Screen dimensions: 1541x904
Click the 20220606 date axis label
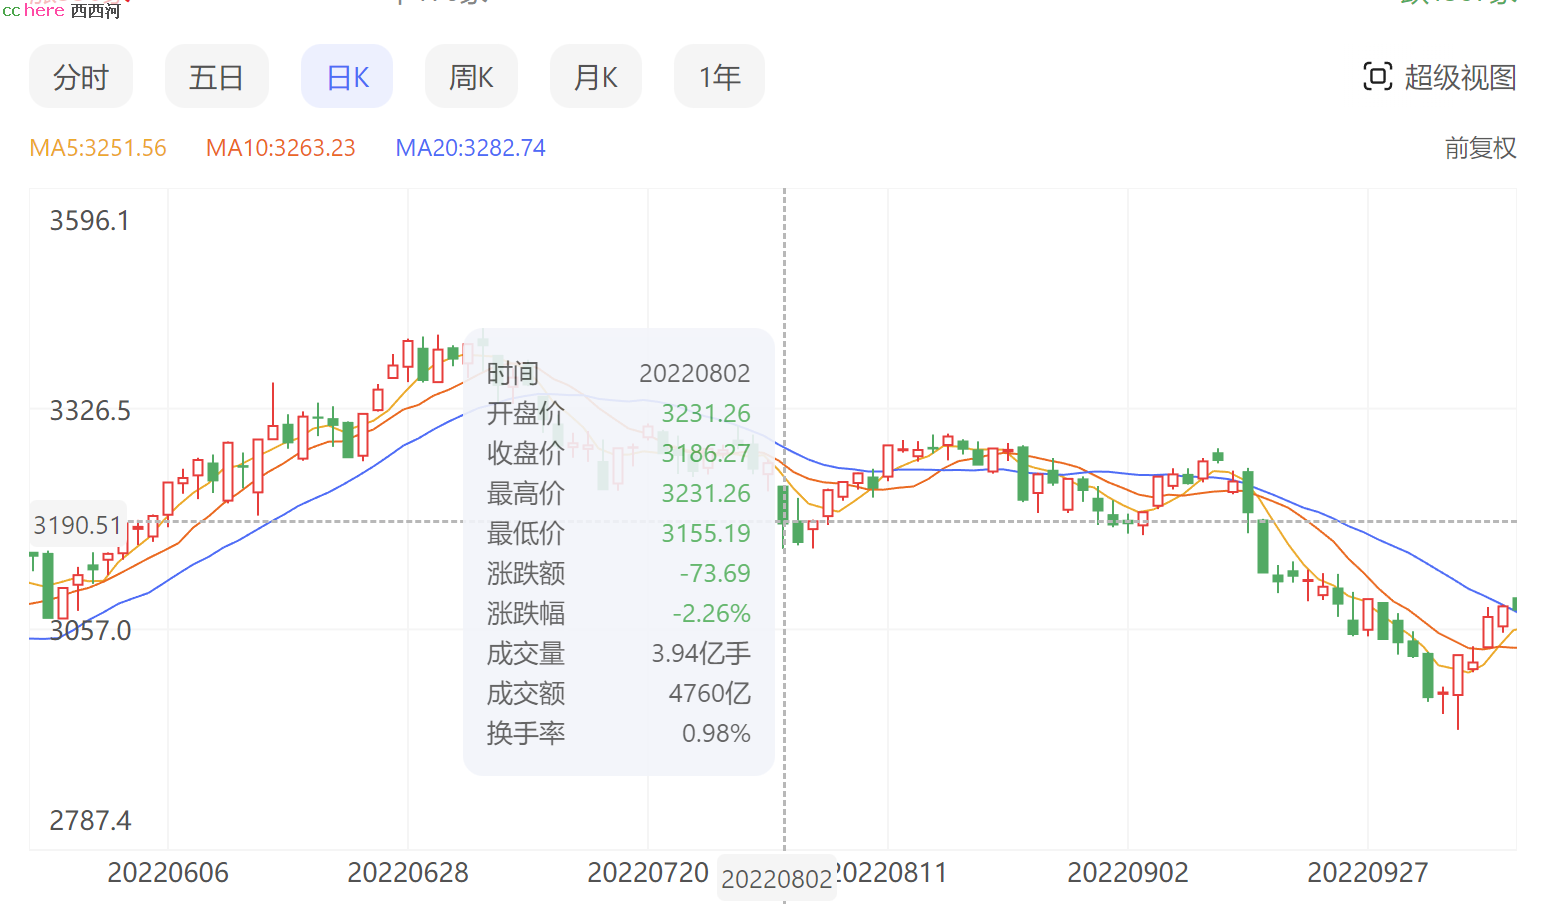(x=168, y=873)
